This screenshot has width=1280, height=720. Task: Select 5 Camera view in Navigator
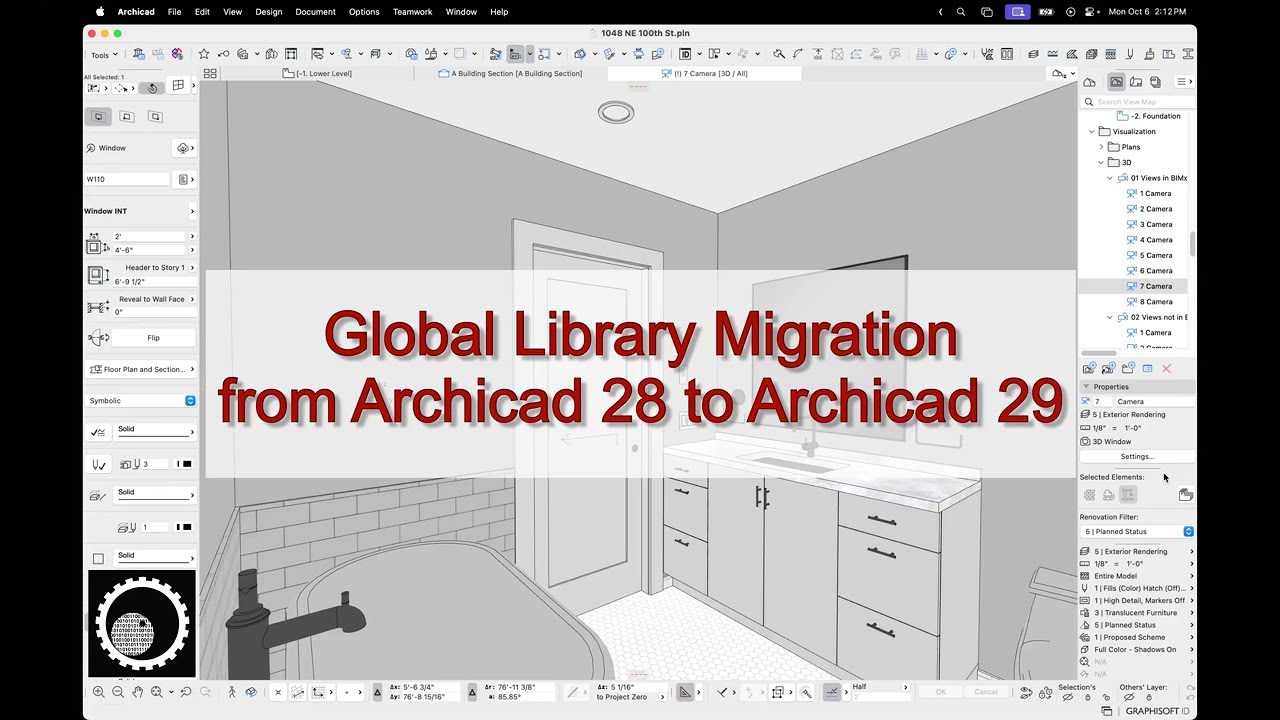pyautogui.click(x=1155, y=255)
